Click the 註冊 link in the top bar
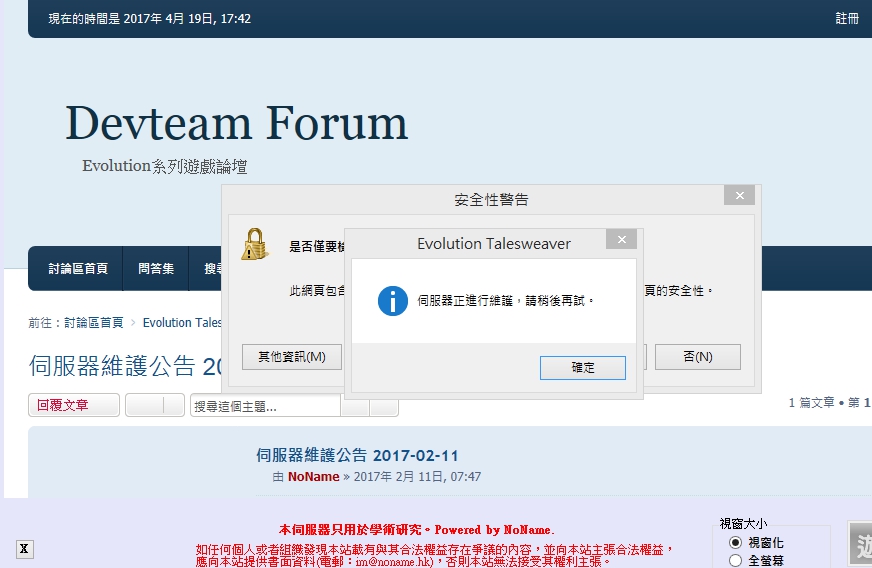 (847, 18)
